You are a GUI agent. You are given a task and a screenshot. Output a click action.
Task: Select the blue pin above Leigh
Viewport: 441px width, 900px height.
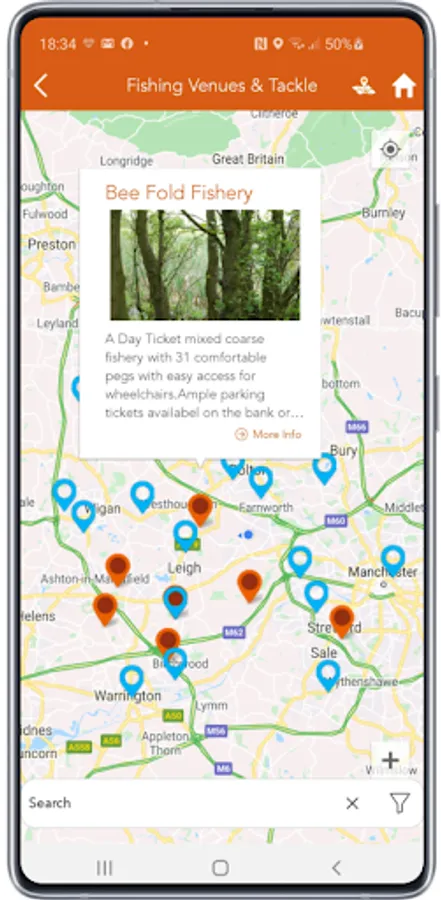(x=185, y=535)
